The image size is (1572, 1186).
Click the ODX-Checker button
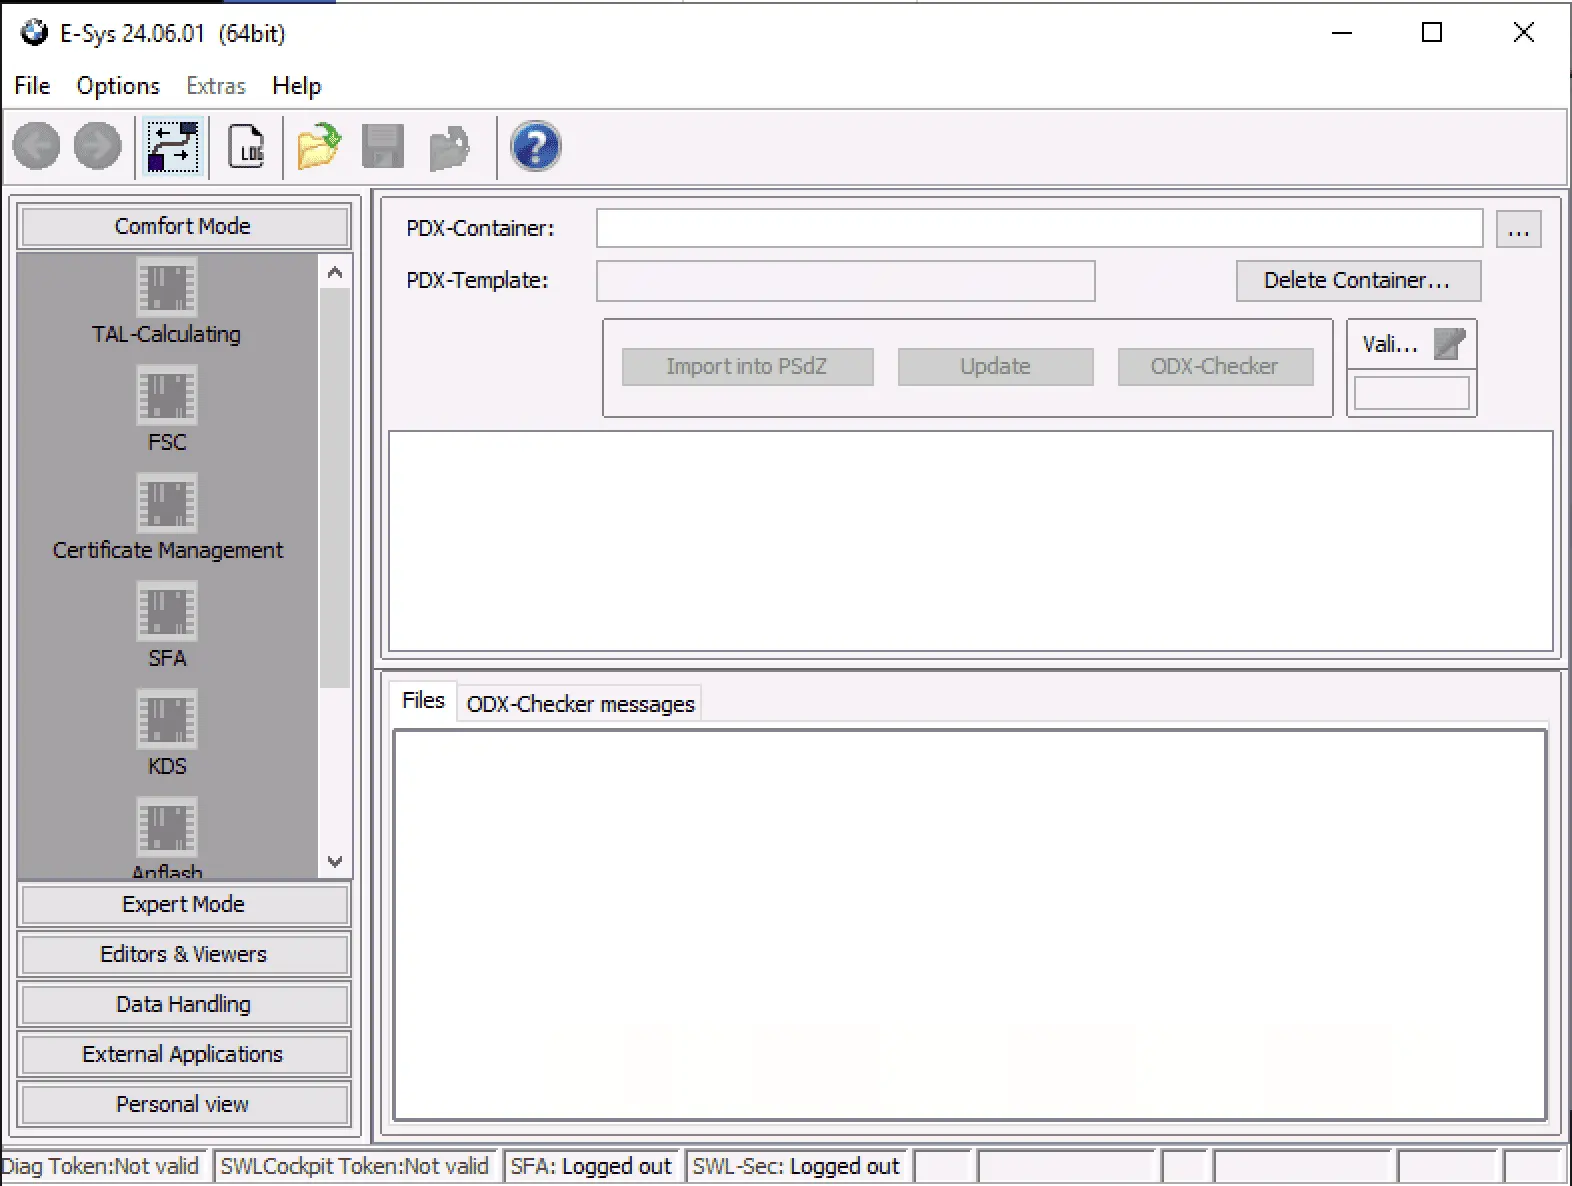point(1215,367)
